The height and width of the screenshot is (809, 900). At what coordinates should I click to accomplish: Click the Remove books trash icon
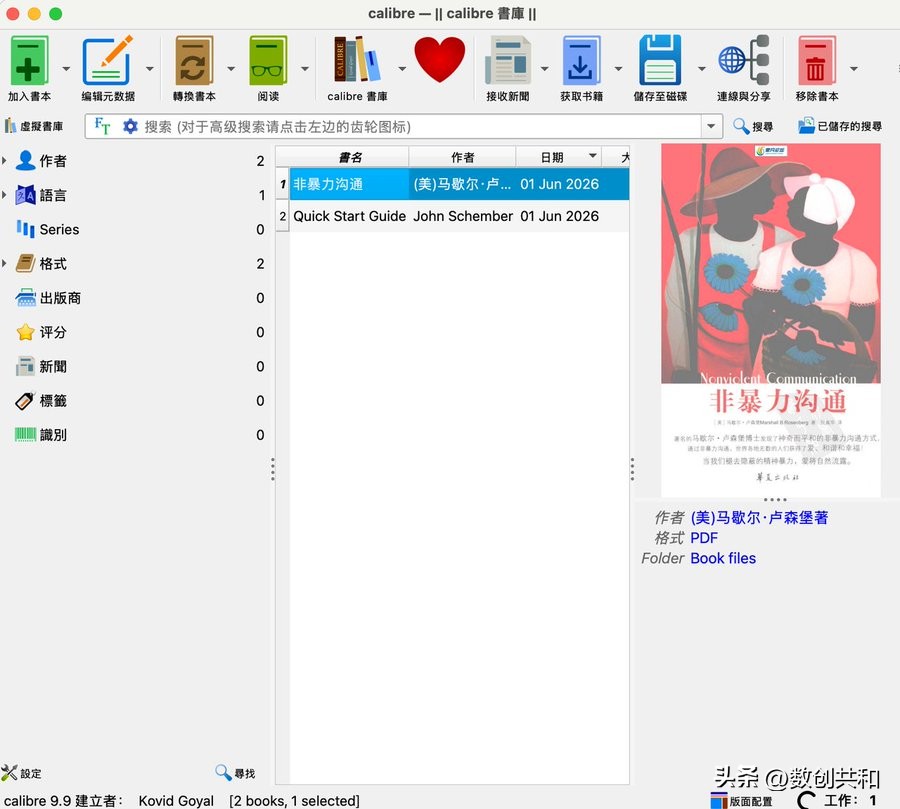pyautogui.click(x=816, y=61)
